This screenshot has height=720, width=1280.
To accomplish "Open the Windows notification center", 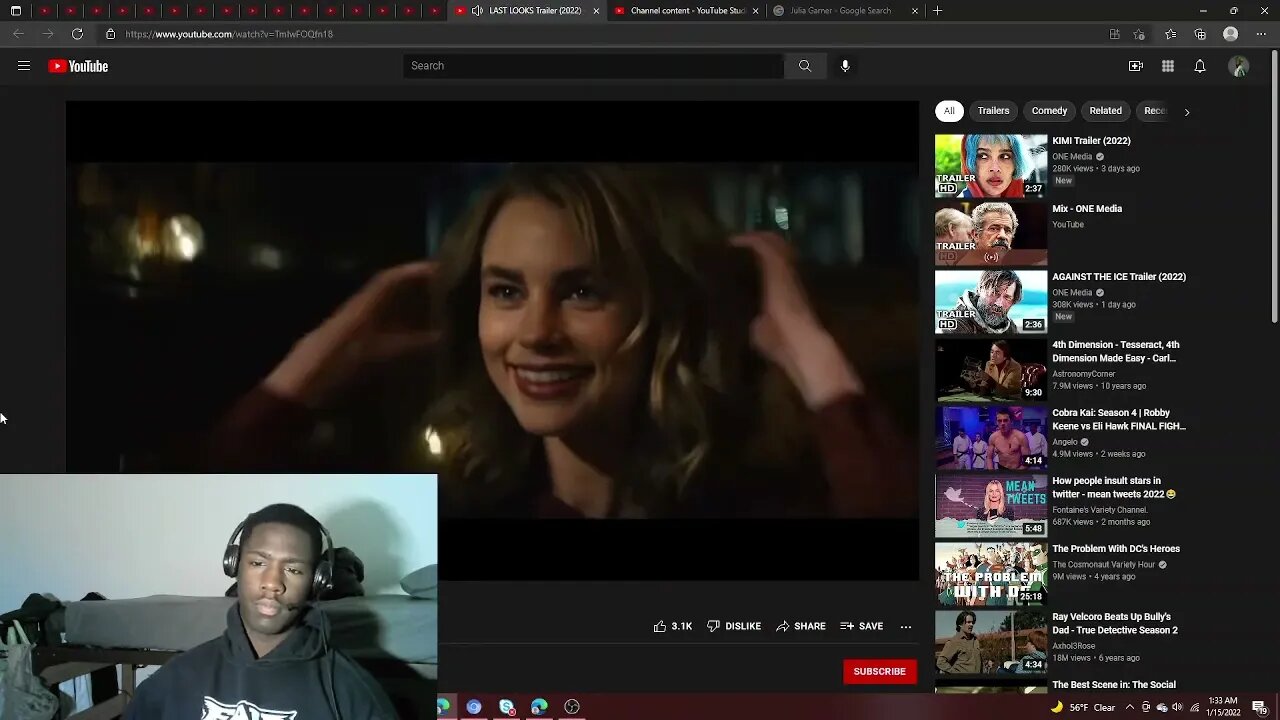I will (x=1259, y=707).
